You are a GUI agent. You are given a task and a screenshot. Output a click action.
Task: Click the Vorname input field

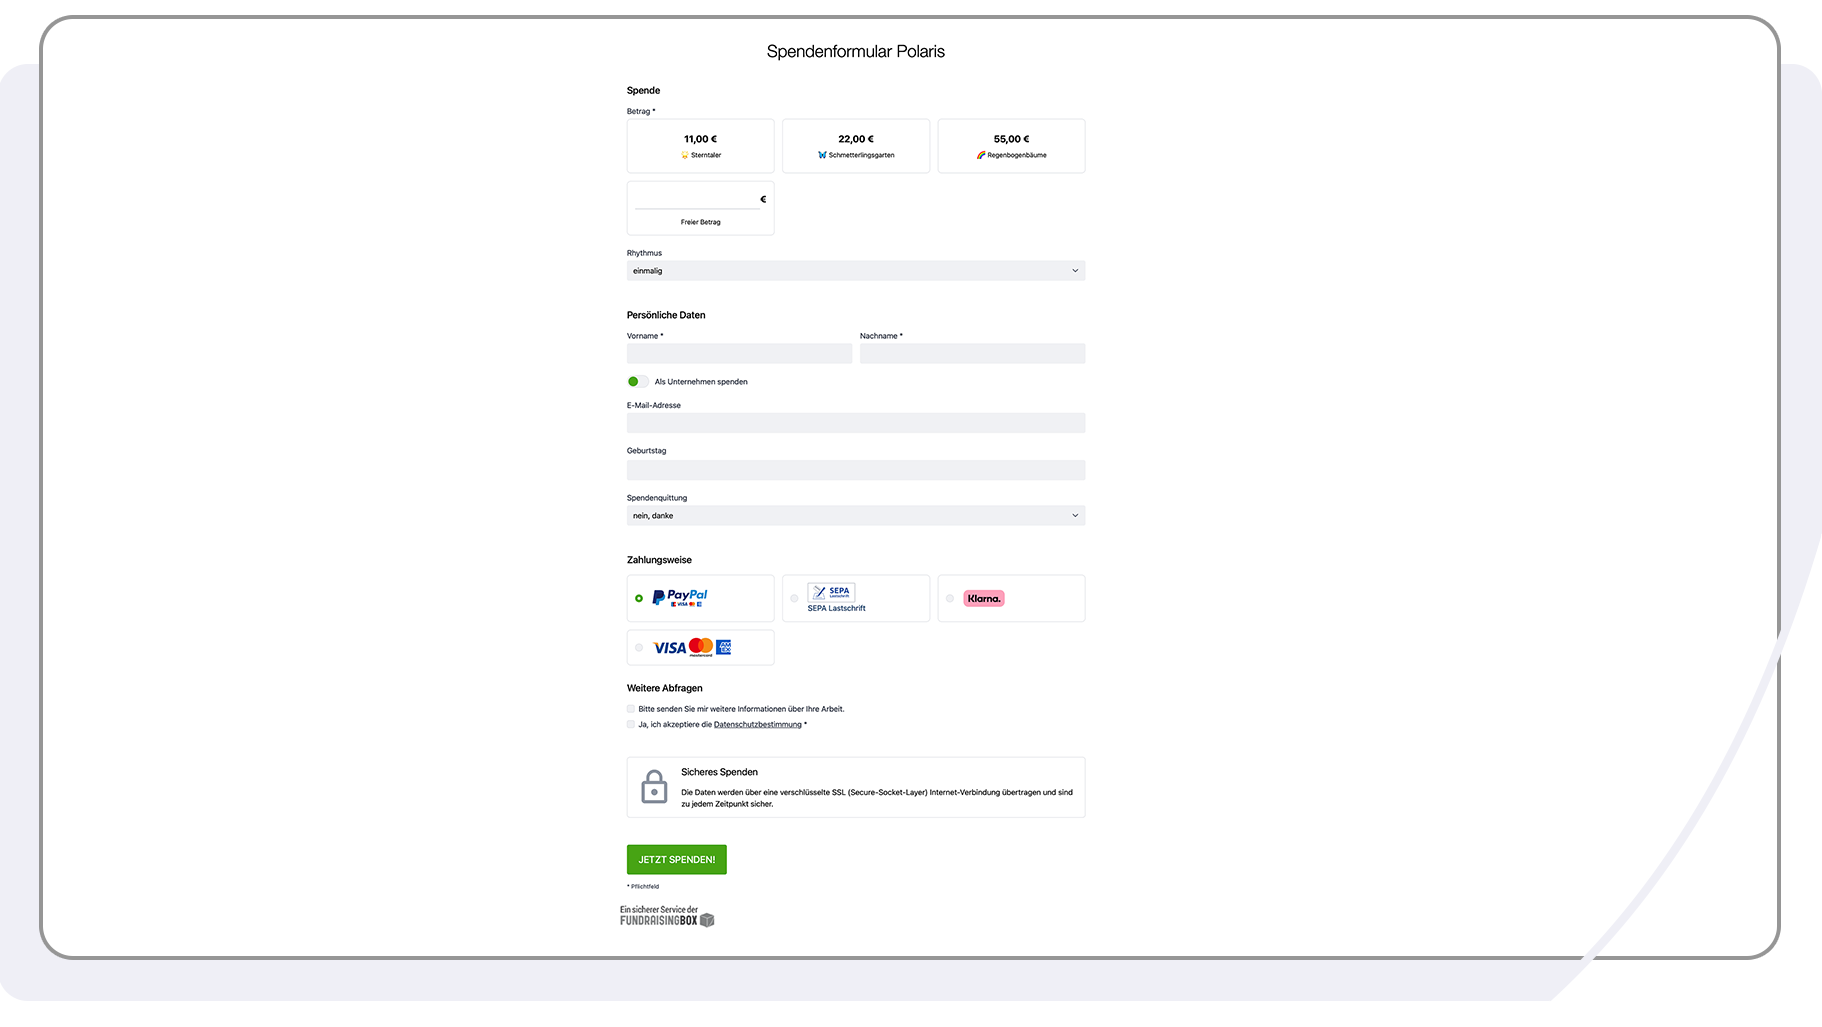(739, 353)
